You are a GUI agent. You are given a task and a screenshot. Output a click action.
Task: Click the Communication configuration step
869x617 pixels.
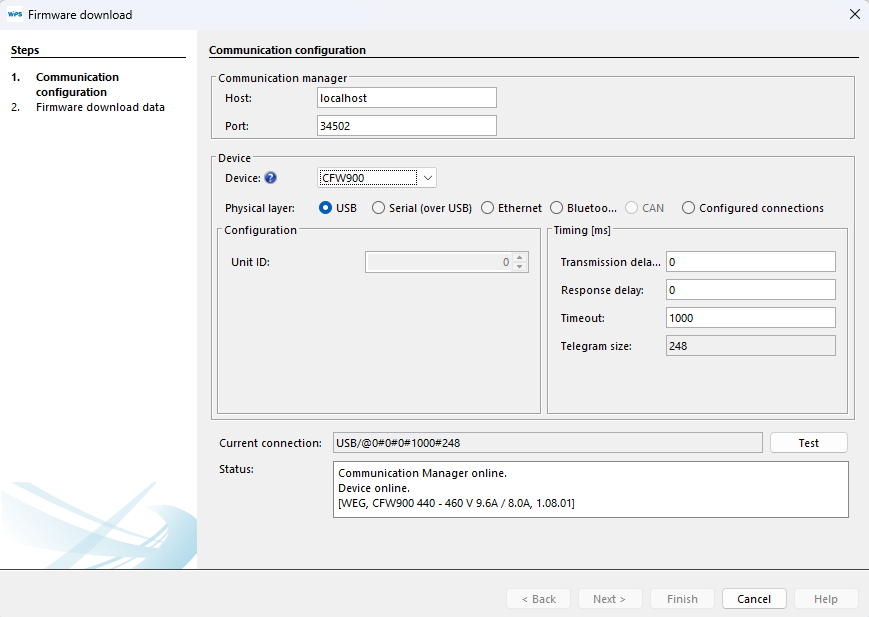point(77,84)
